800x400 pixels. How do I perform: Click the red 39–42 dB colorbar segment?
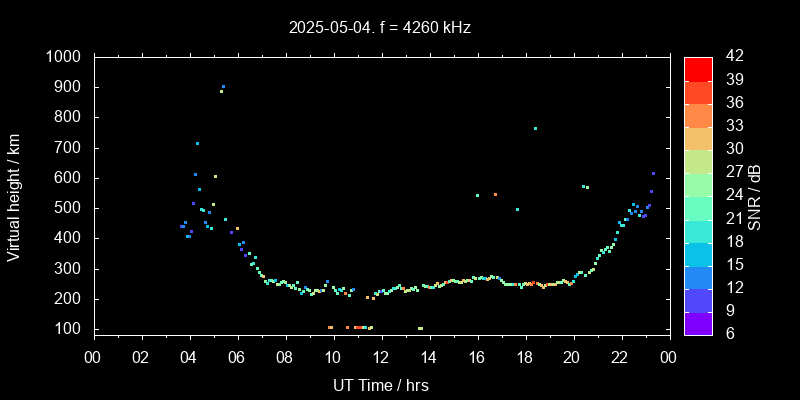click(x=698, y=68)
